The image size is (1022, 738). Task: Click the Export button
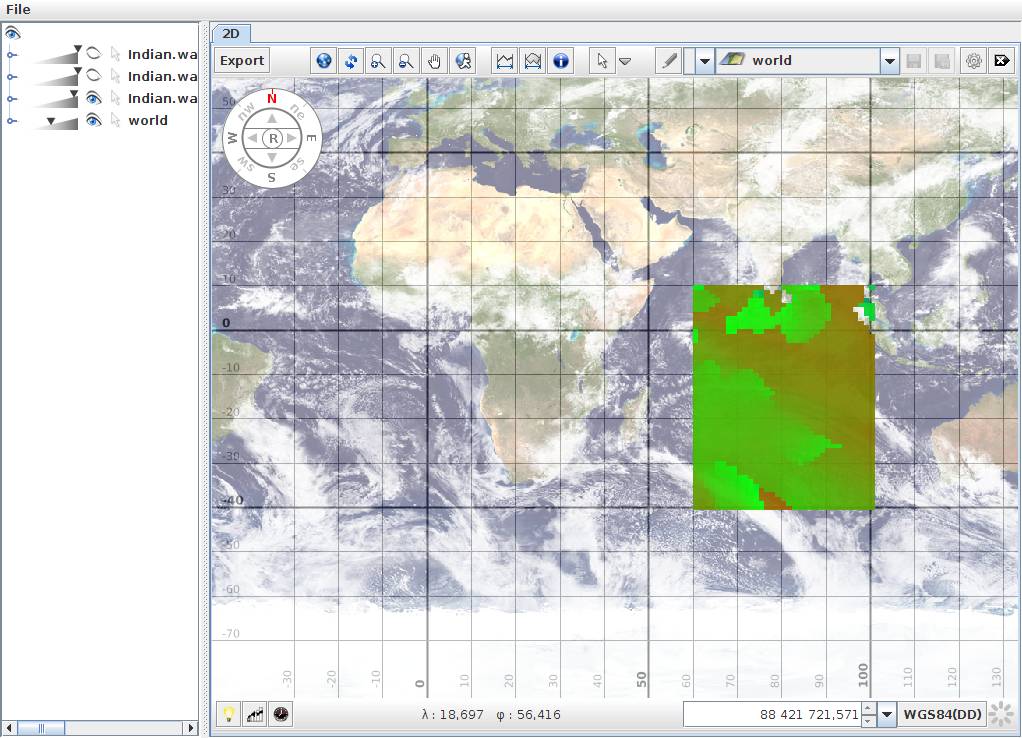pyautogui.click(x=242, y=61)
